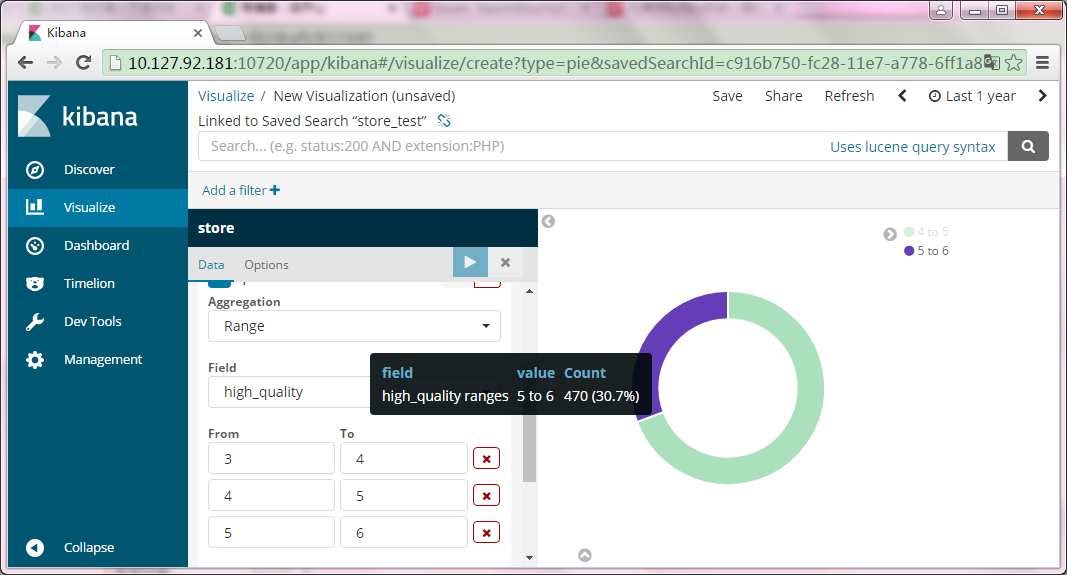Edit To value 5
Screen dimensions: 1067x575
click(404, 495)
